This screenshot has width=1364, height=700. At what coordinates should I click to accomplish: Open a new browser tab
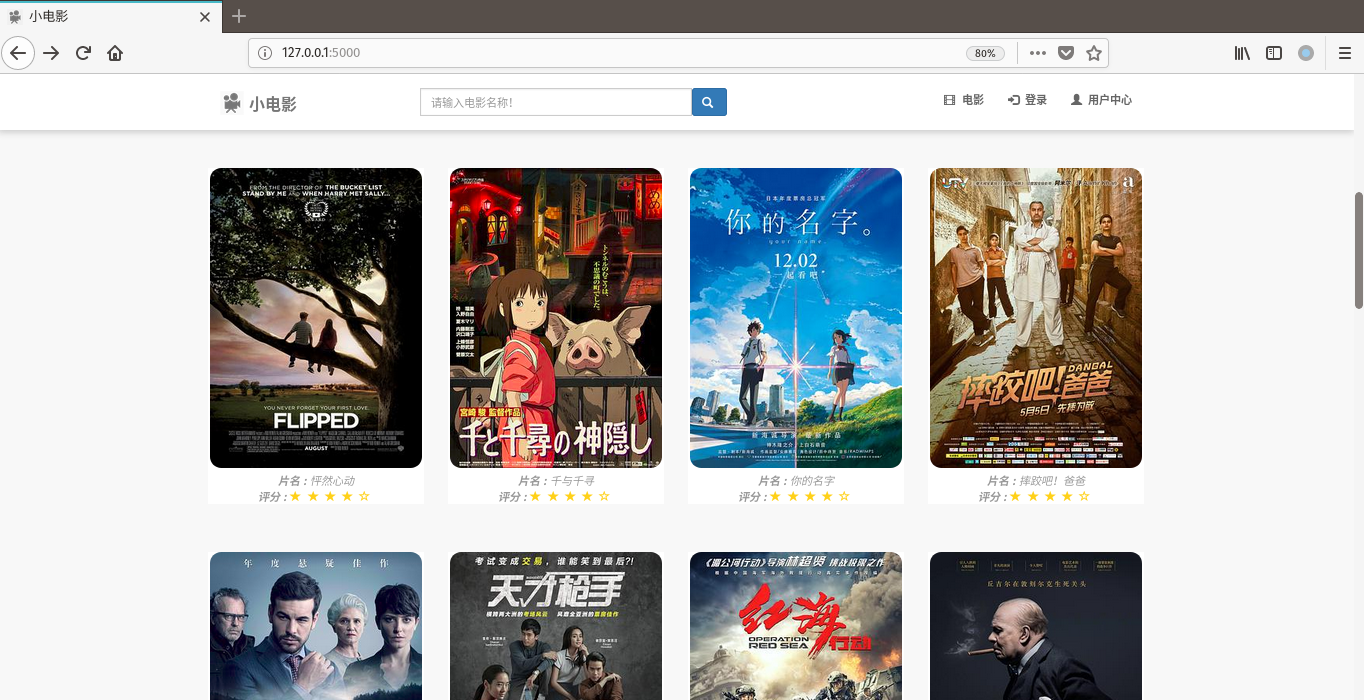click(239, 16)
